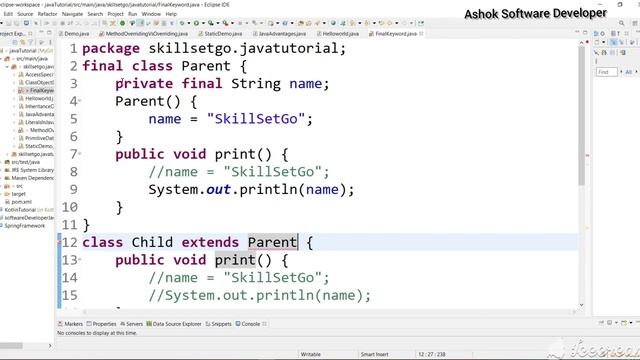Image resolution: width=640 pixels, height=360 pixels.
Task: Open the Snippets view tab
Action: tap(218, 324)
